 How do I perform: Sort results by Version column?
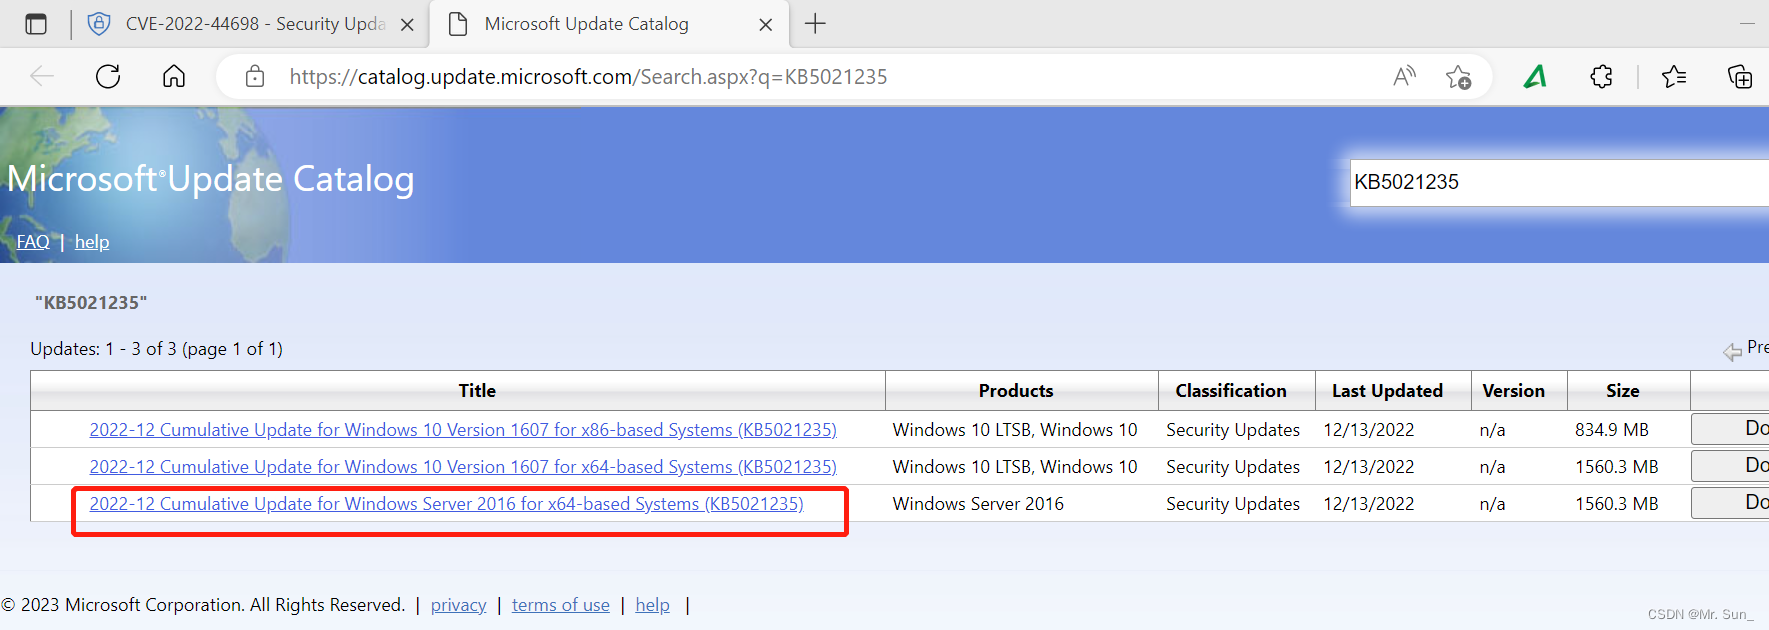click(x=1513, y=391)
